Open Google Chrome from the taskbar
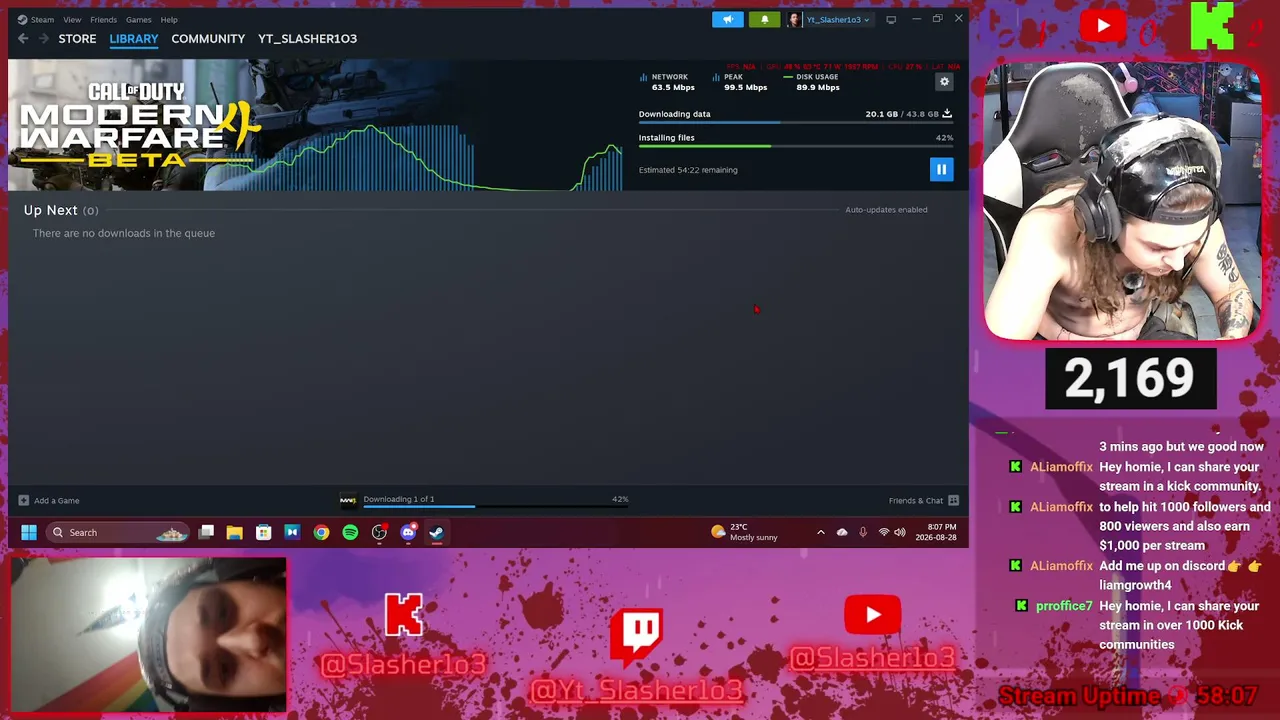The height and width of the screenshot is (720, 1280). pos(321,532)
